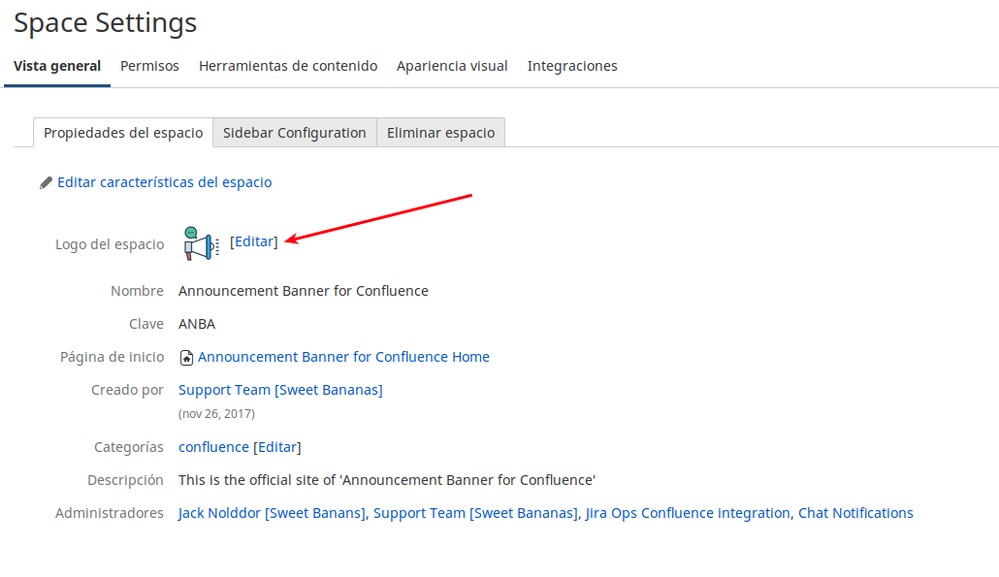Image resolution: width=999 pixels, height=577 pixels.
Task: Open the Sidebar Configuration sub-tab
Action: pyautogui.click(x=294, y=132)
